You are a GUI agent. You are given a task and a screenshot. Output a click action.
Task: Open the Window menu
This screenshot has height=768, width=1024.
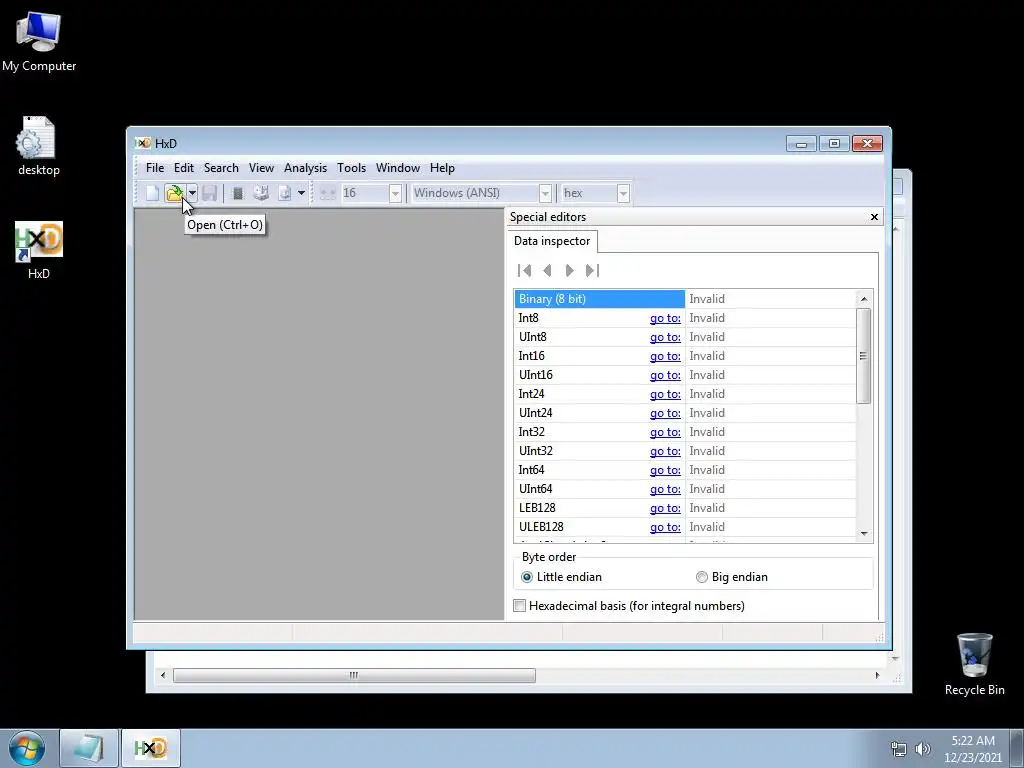click(x=398, y=168)
